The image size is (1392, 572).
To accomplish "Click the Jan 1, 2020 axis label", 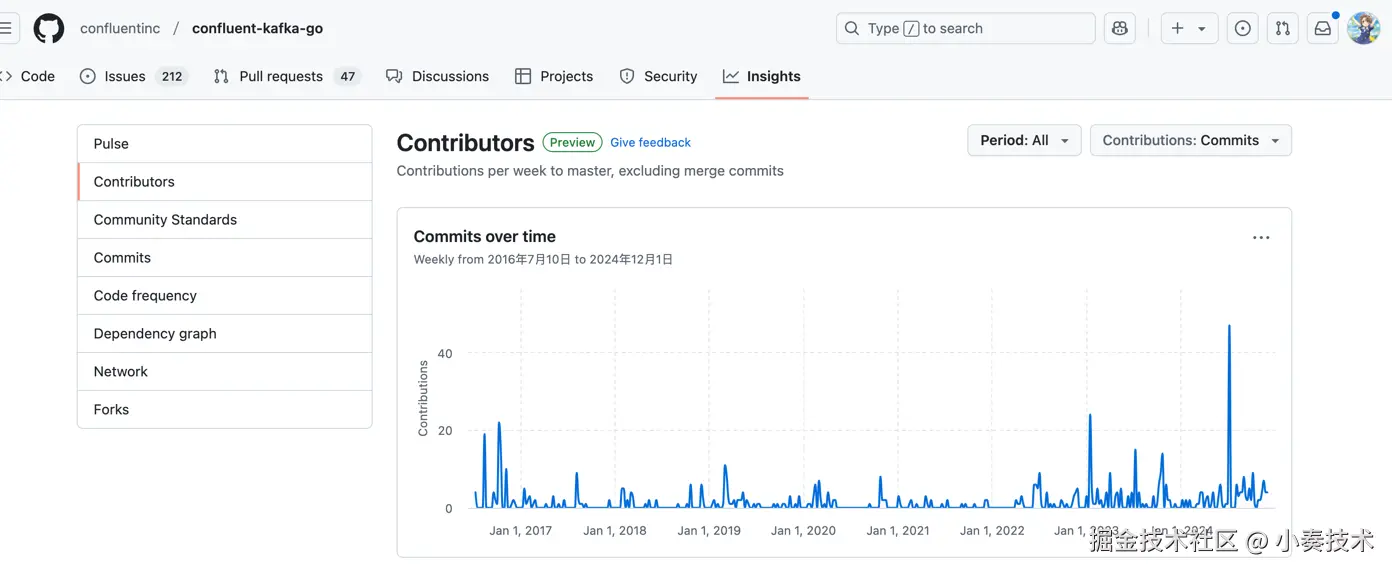I will coord(803,531).
